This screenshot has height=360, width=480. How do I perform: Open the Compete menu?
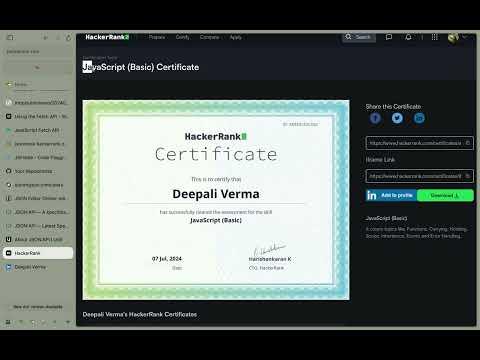[210, 37]
